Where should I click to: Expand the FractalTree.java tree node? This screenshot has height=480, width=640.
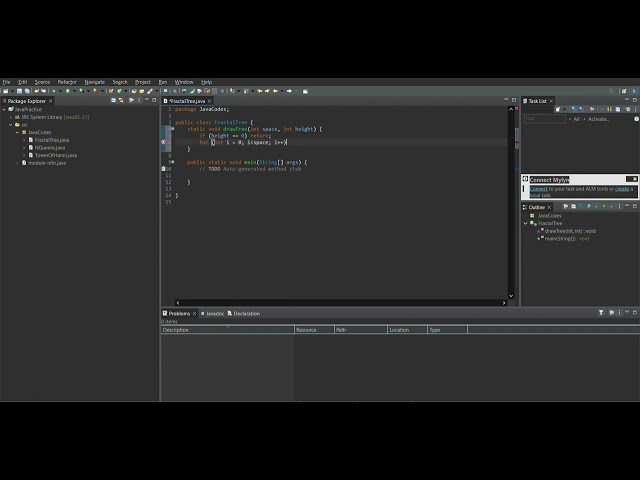point(24,140)
